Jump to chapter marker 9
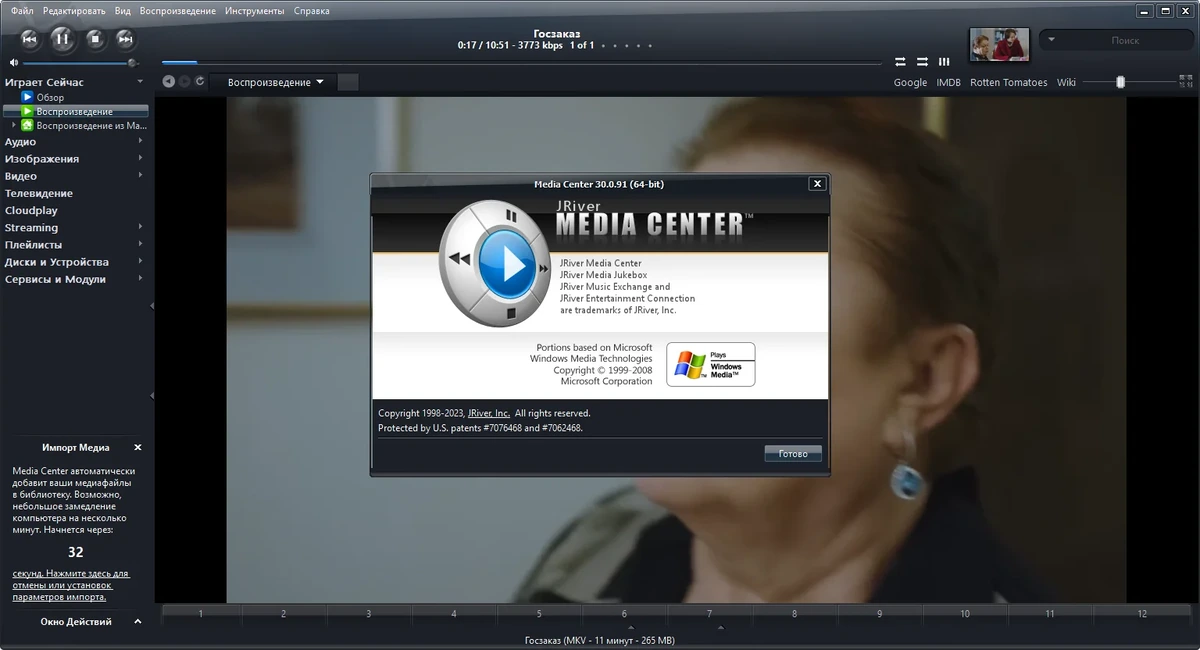Viewport: 1200px width, 650px height. pos(879,613)
